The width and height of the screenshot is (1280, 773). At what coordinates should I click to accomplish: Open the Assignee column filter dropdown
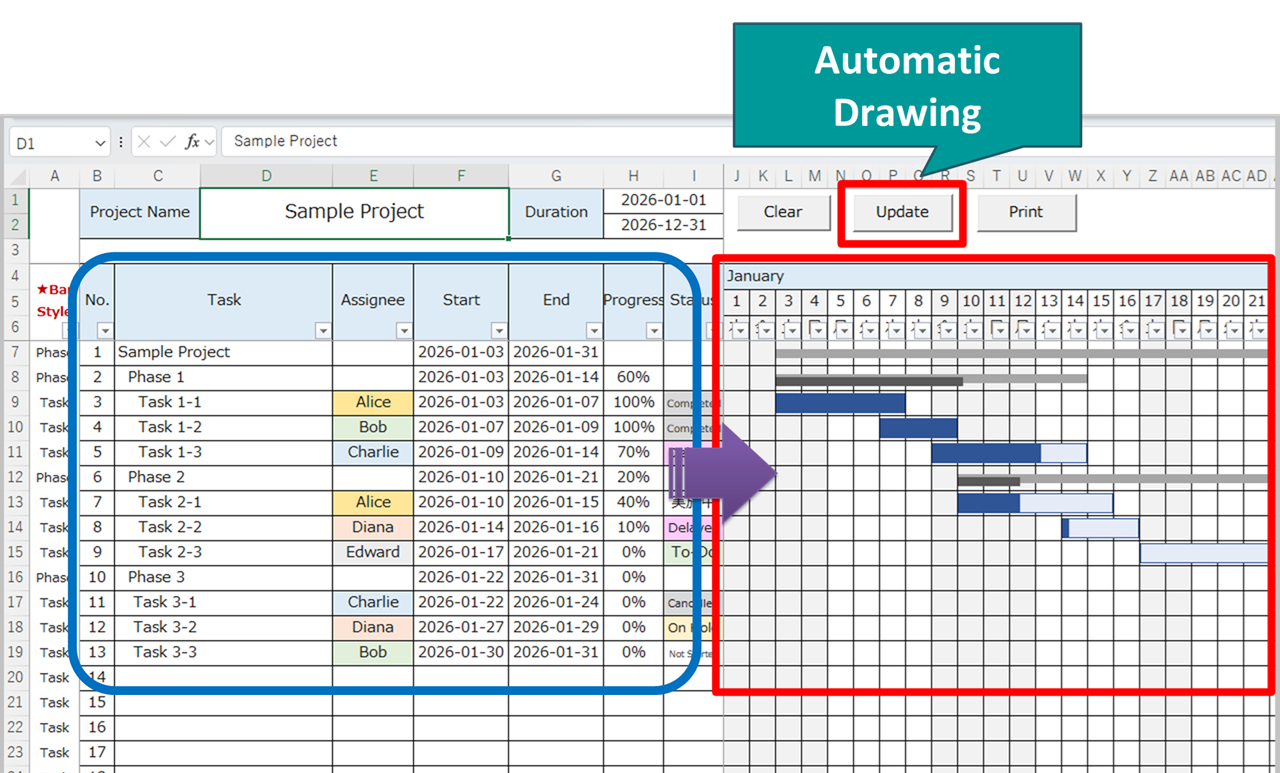click(x=404, y=329)
